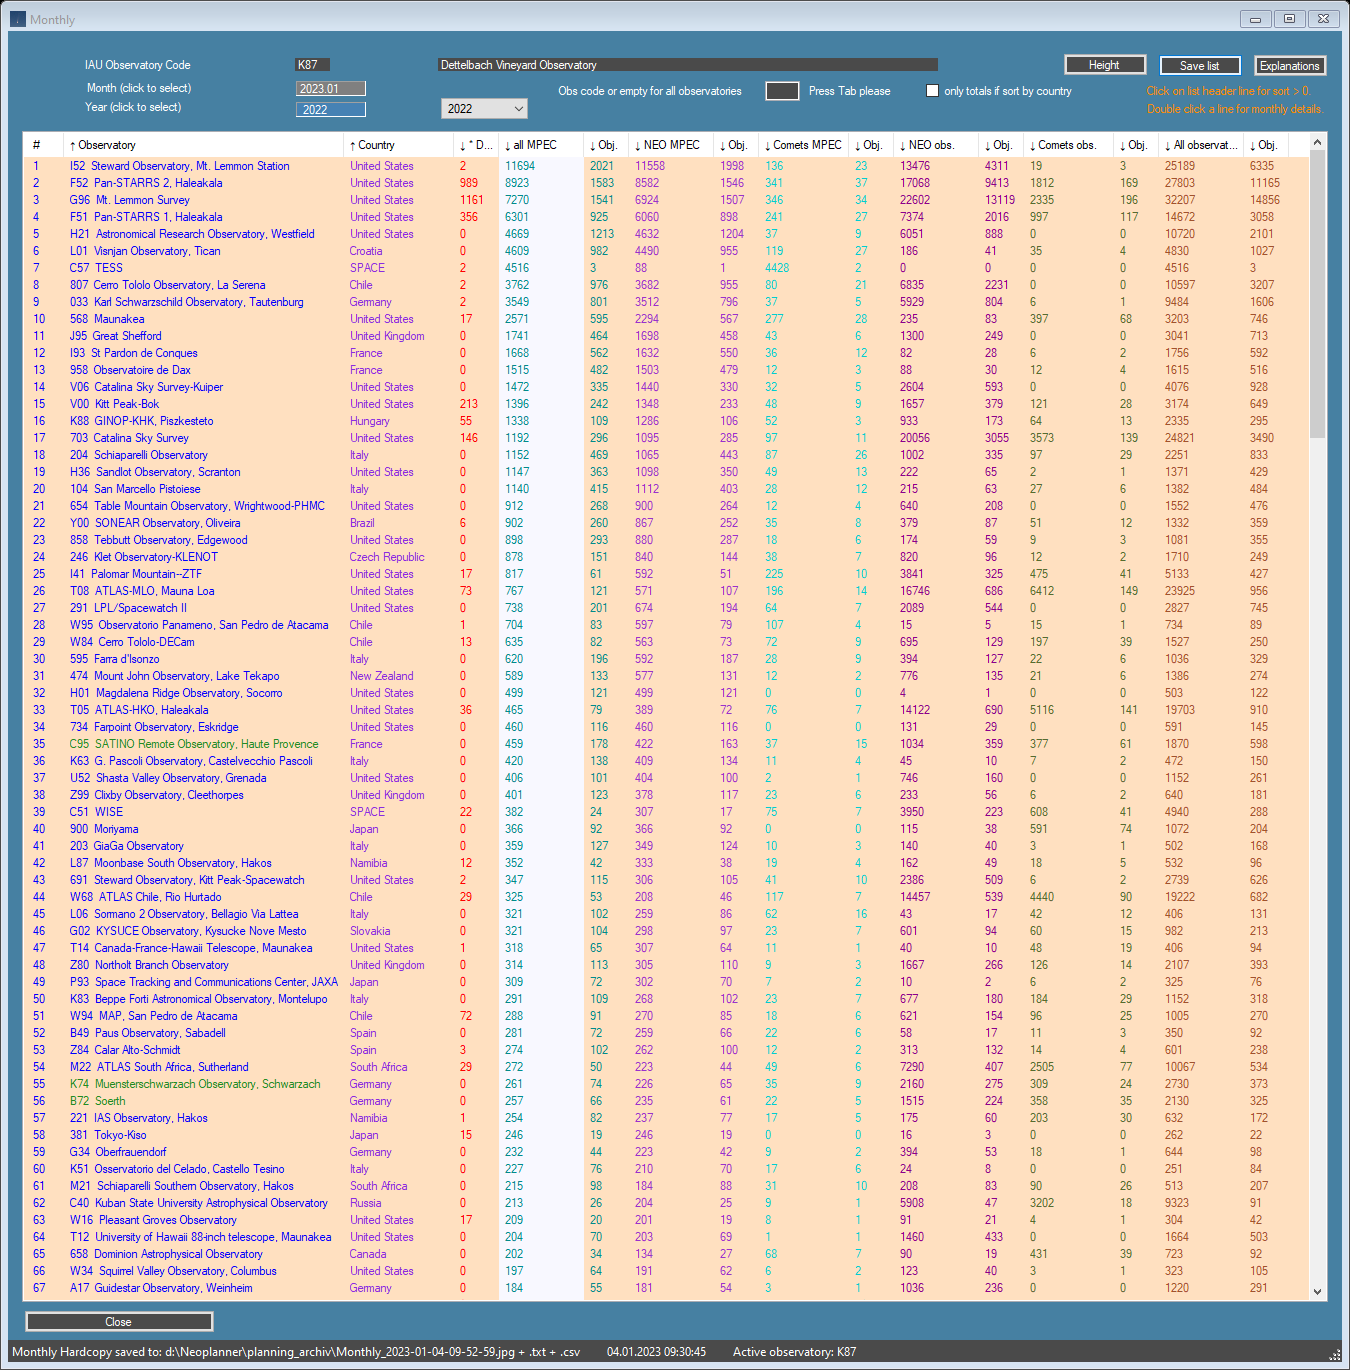1350x1370 pixels.
Task: Click the resize grip in status bar
Action: (x=1334, y=1354)
